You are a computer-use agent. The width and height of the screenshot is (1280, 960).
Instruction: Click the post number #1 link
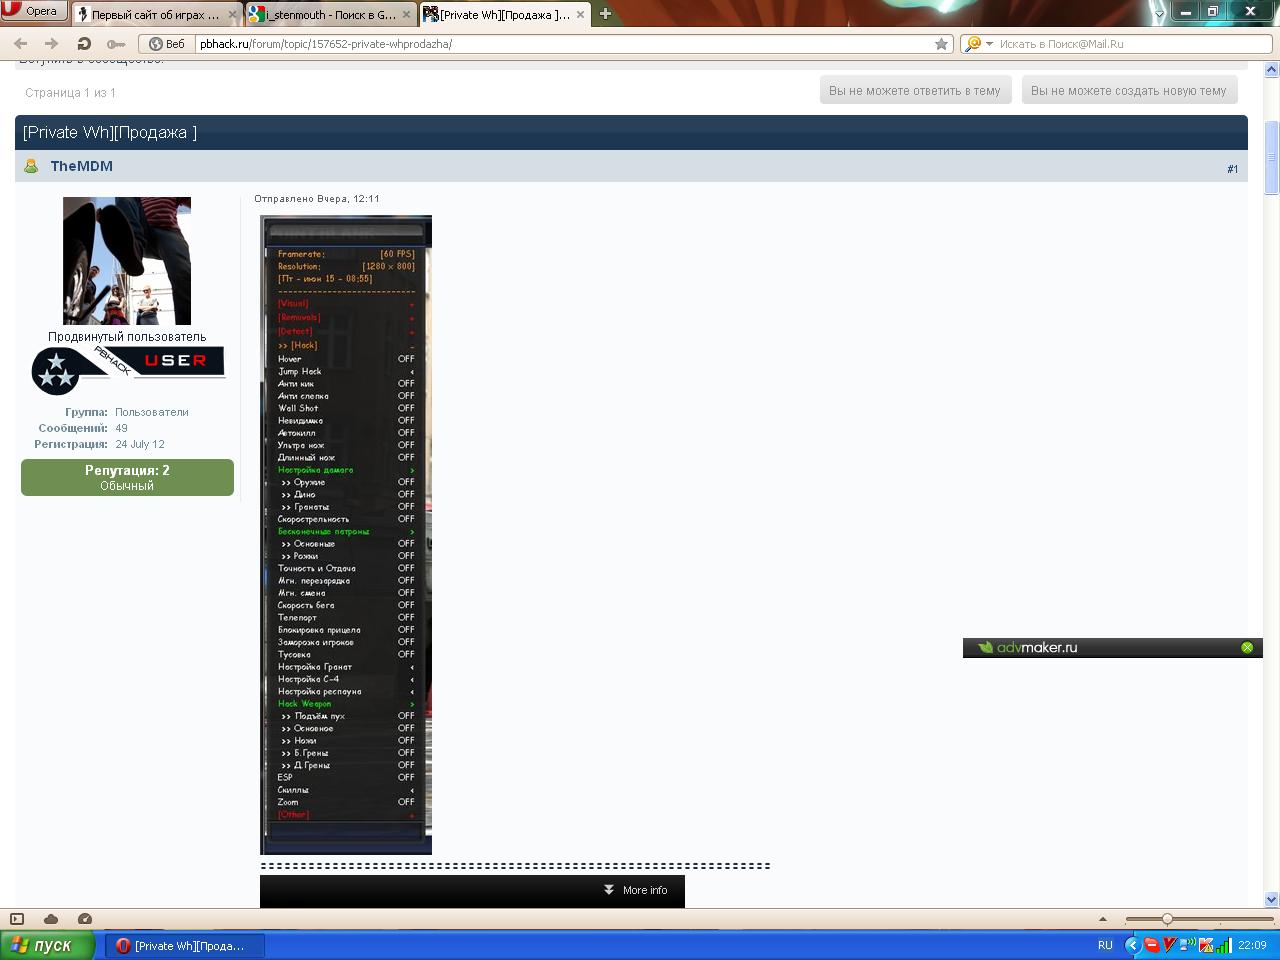point(1232,169)
